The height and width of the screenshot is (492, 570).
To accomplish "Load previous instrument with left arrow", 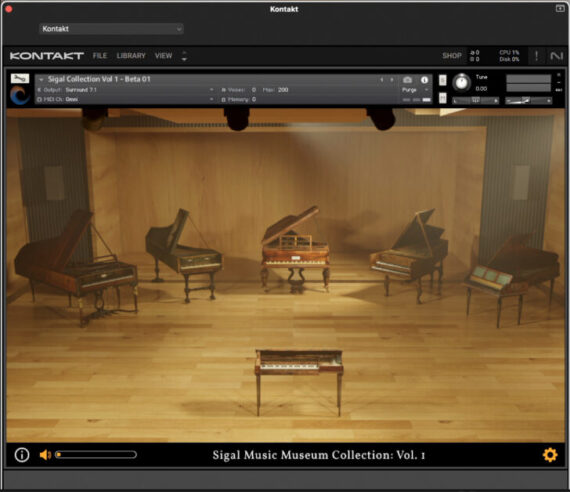I will [381, 80].
